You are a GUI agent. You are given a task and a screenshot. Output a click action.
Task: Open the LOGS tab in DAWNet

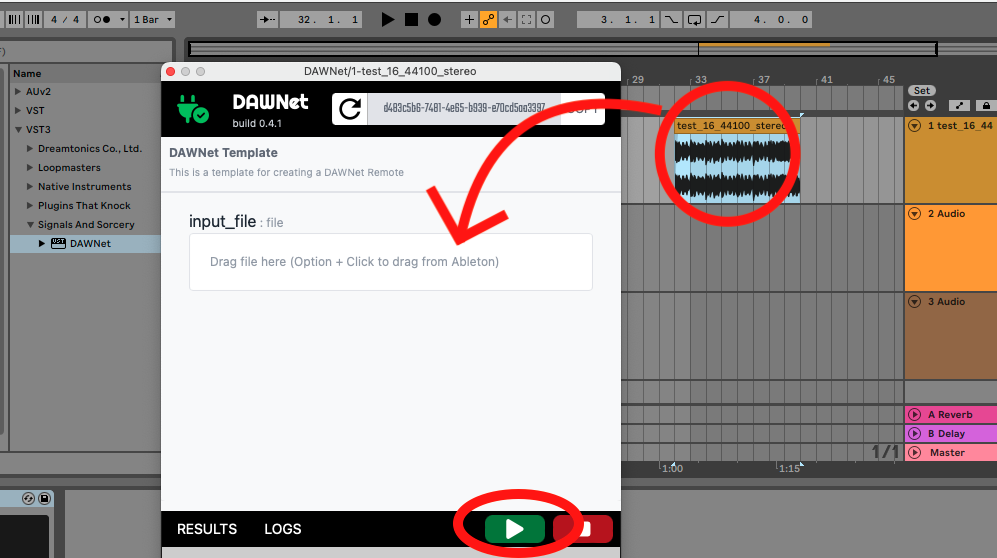coord(283,529)
